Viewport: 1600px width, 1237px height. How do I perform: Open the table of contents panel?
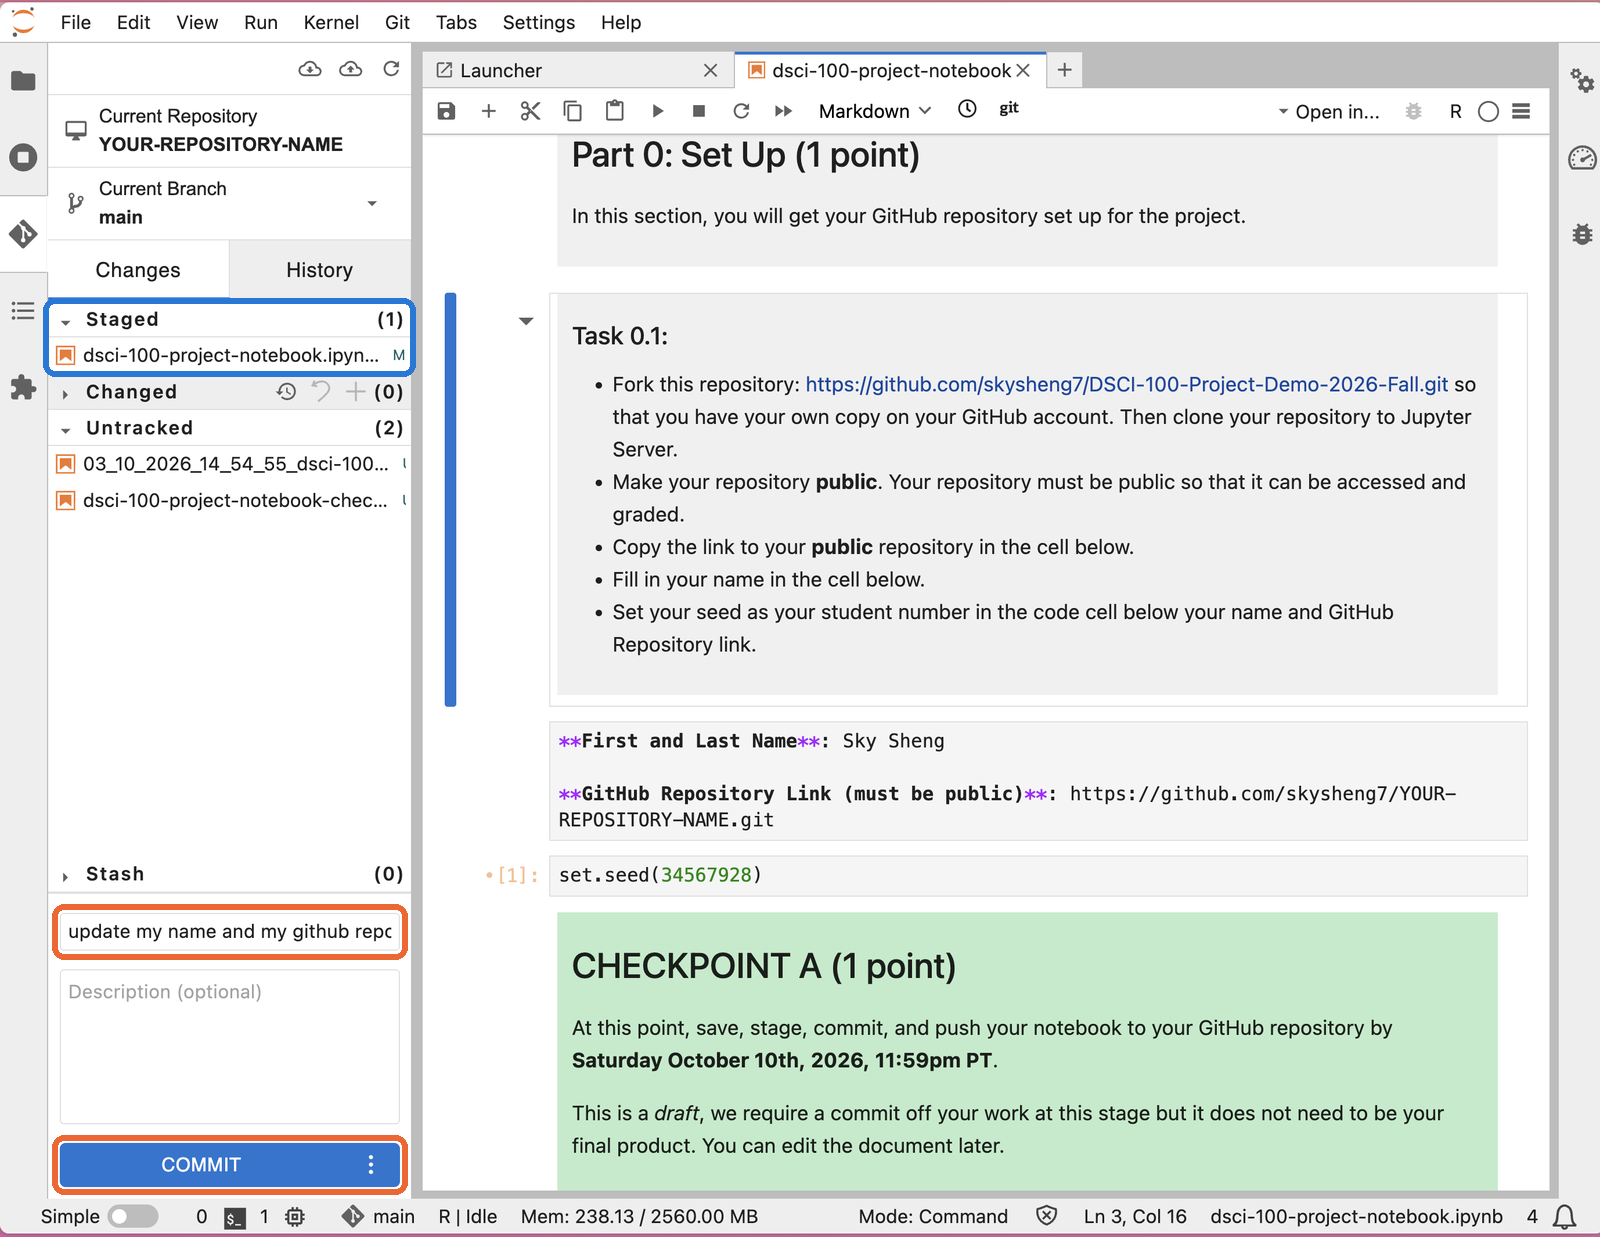23,311
